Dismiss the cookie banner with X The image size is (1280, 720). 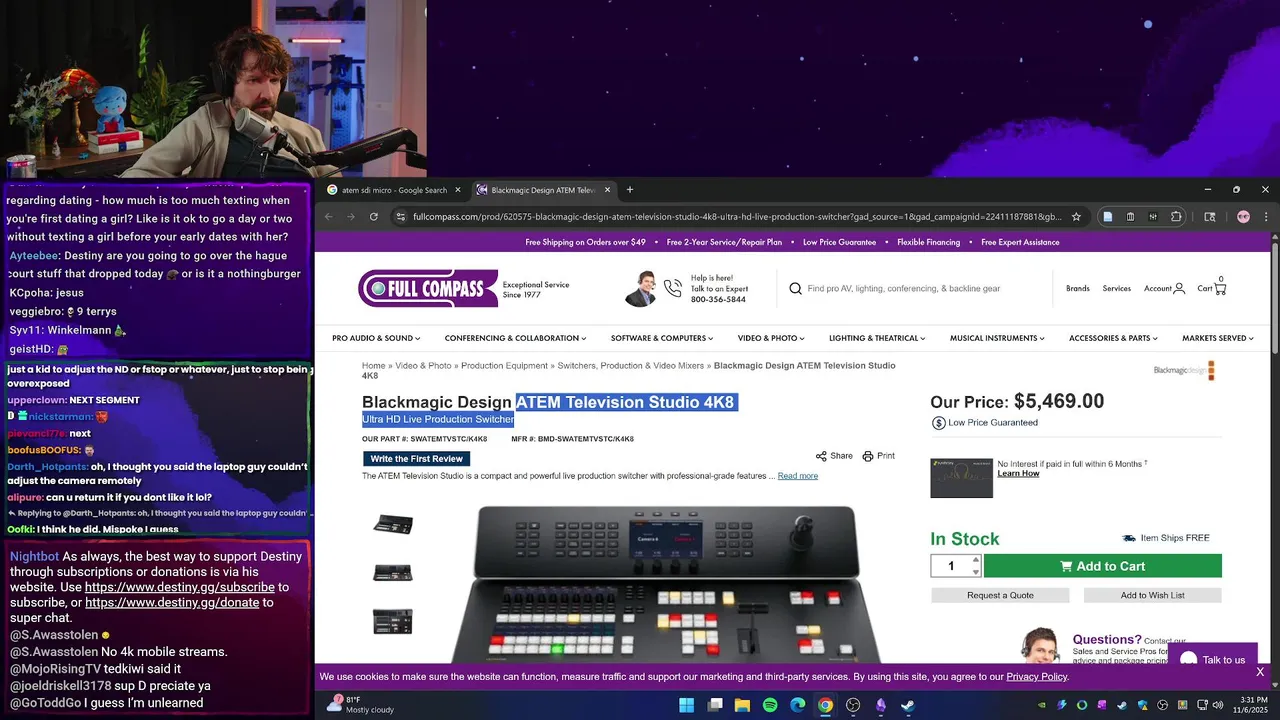pyautogui.click(x=1260, y=672)
